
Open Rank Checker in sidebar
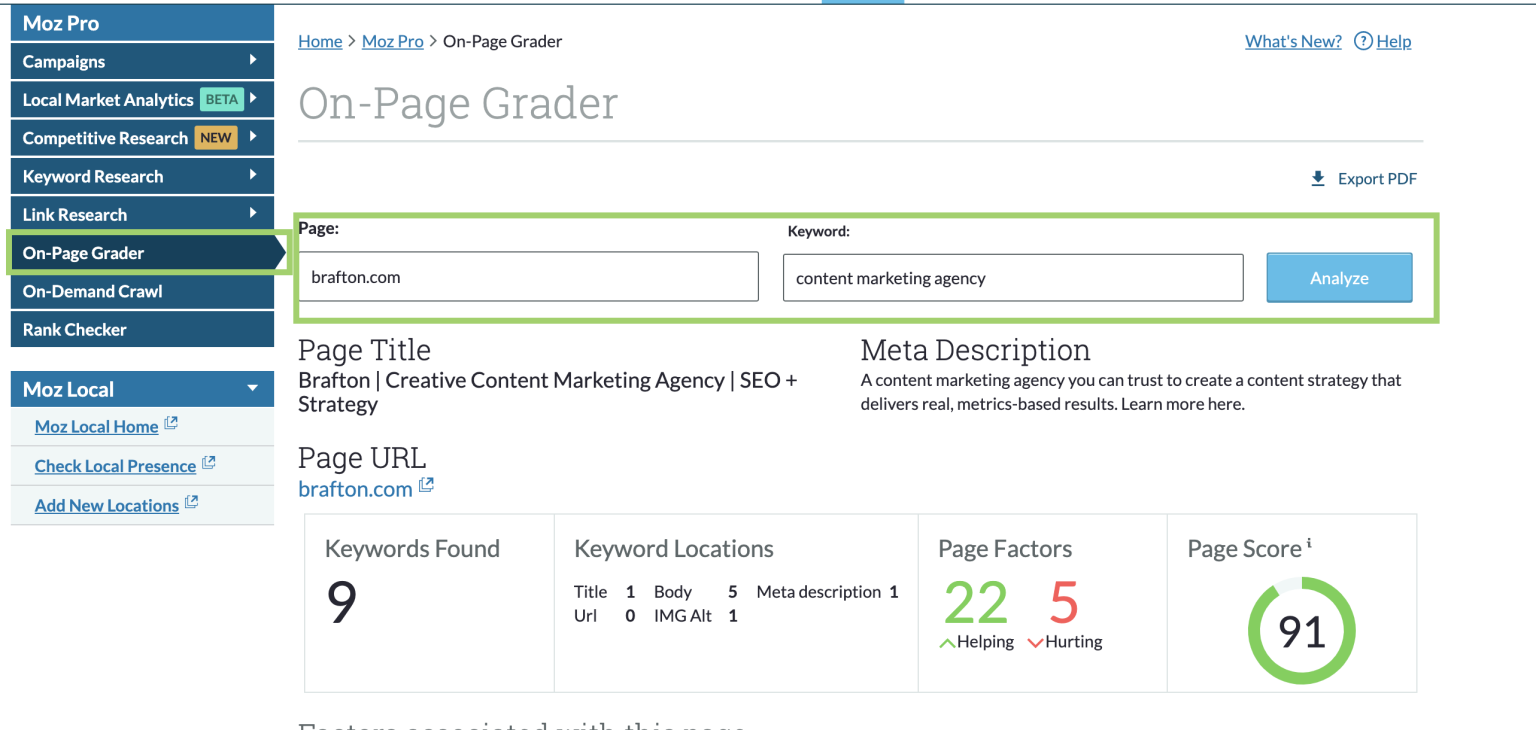(x=142, y=329)
